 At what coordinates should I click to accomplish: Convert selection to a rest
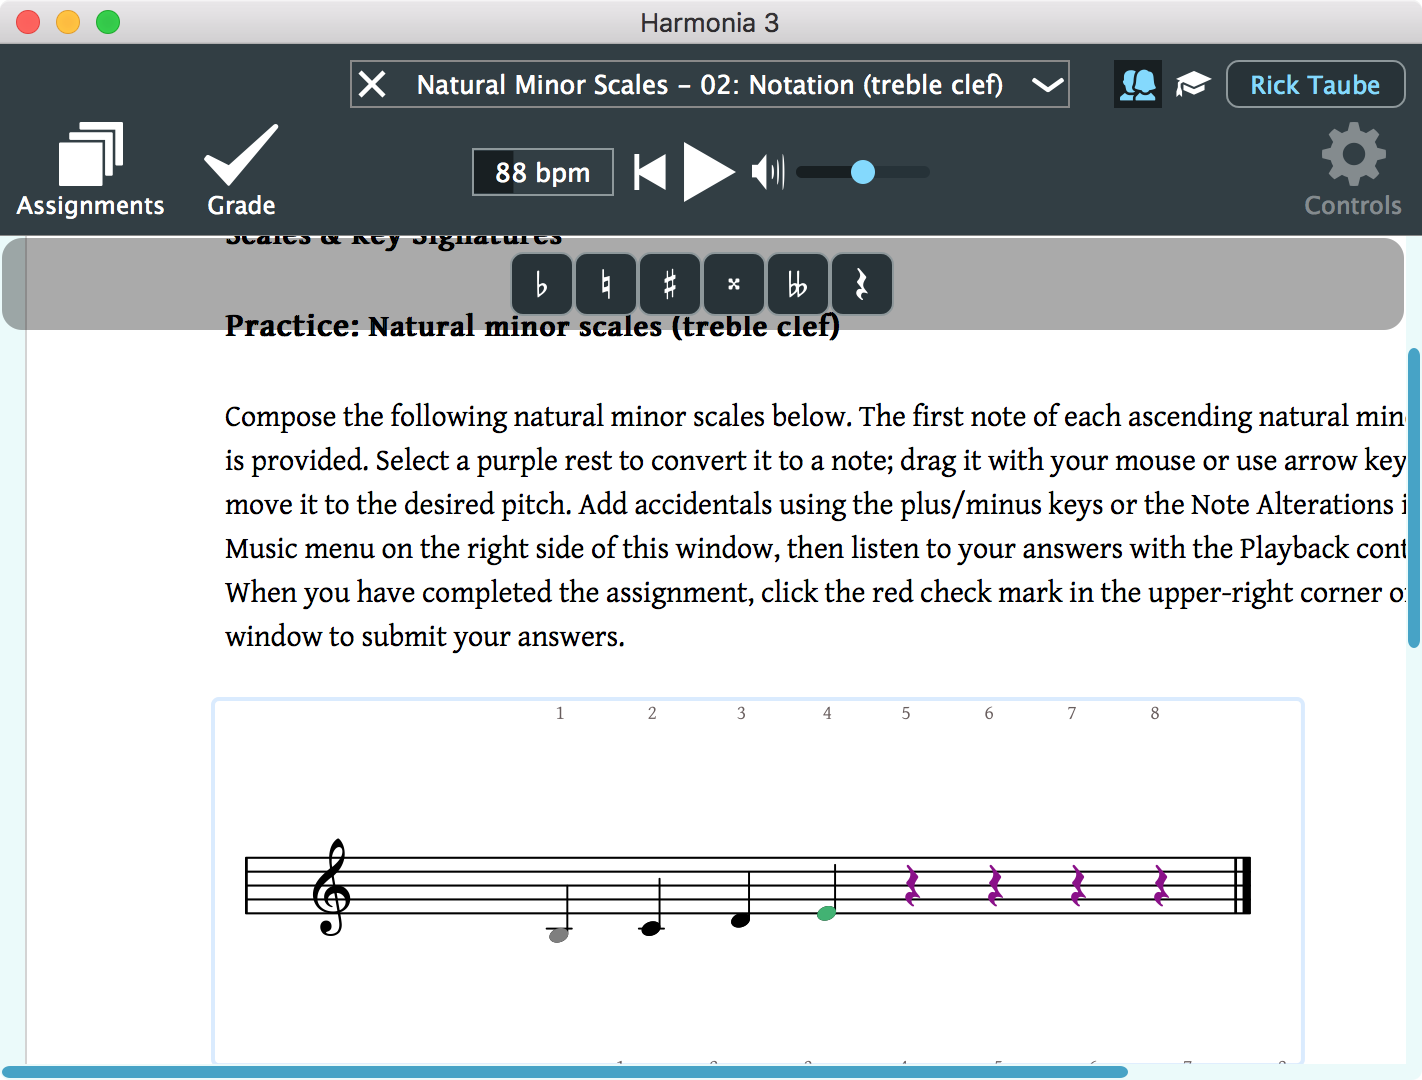tap(862, 285)
